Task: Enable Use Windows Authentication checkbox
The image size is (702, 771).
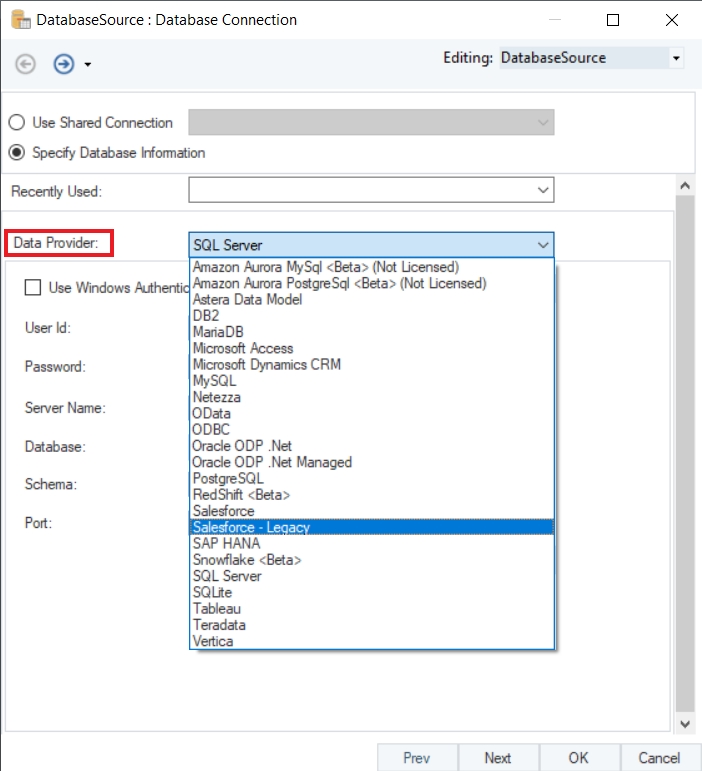Action: tap(33, 287)
